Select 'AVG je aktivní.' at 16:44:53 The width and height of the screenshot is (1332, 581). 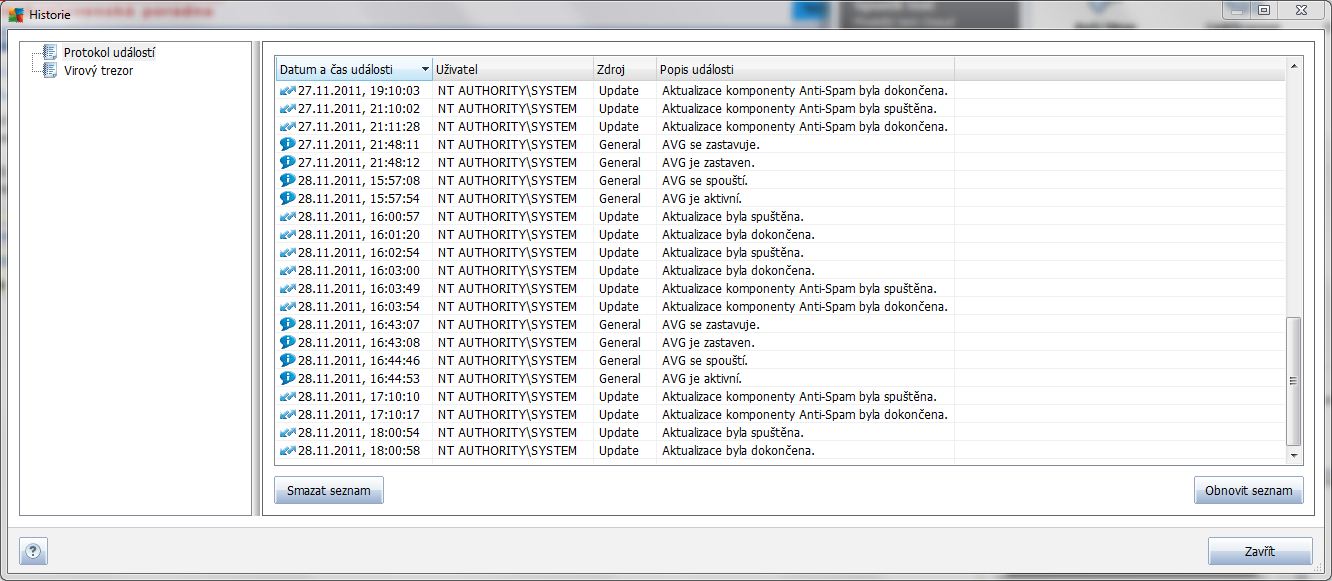[702, 378]
